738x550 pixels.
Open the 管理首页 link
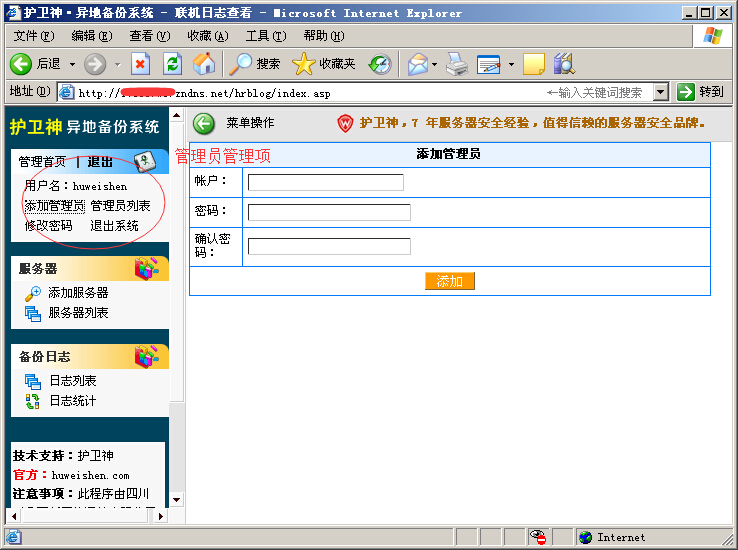tap(42, 162)
